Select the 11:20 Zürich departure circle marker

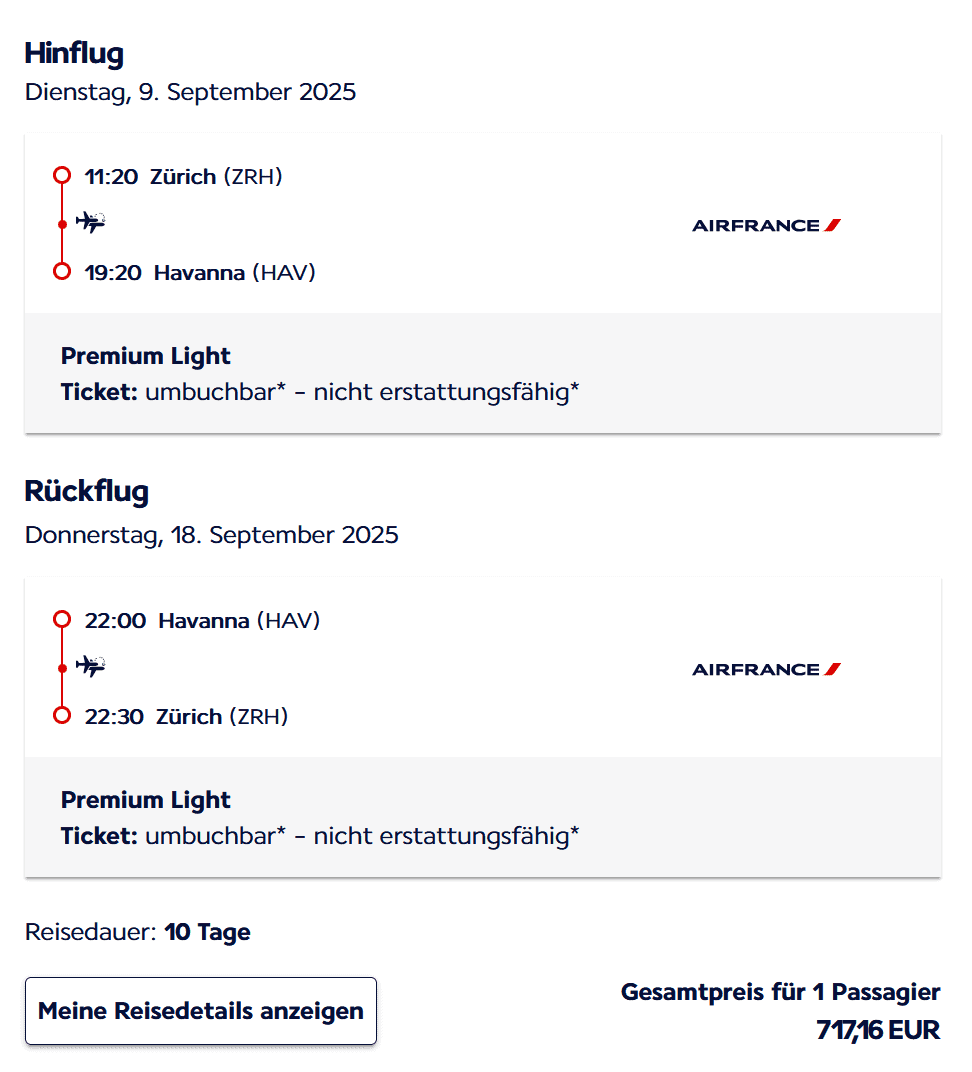(x=62, y=176)
